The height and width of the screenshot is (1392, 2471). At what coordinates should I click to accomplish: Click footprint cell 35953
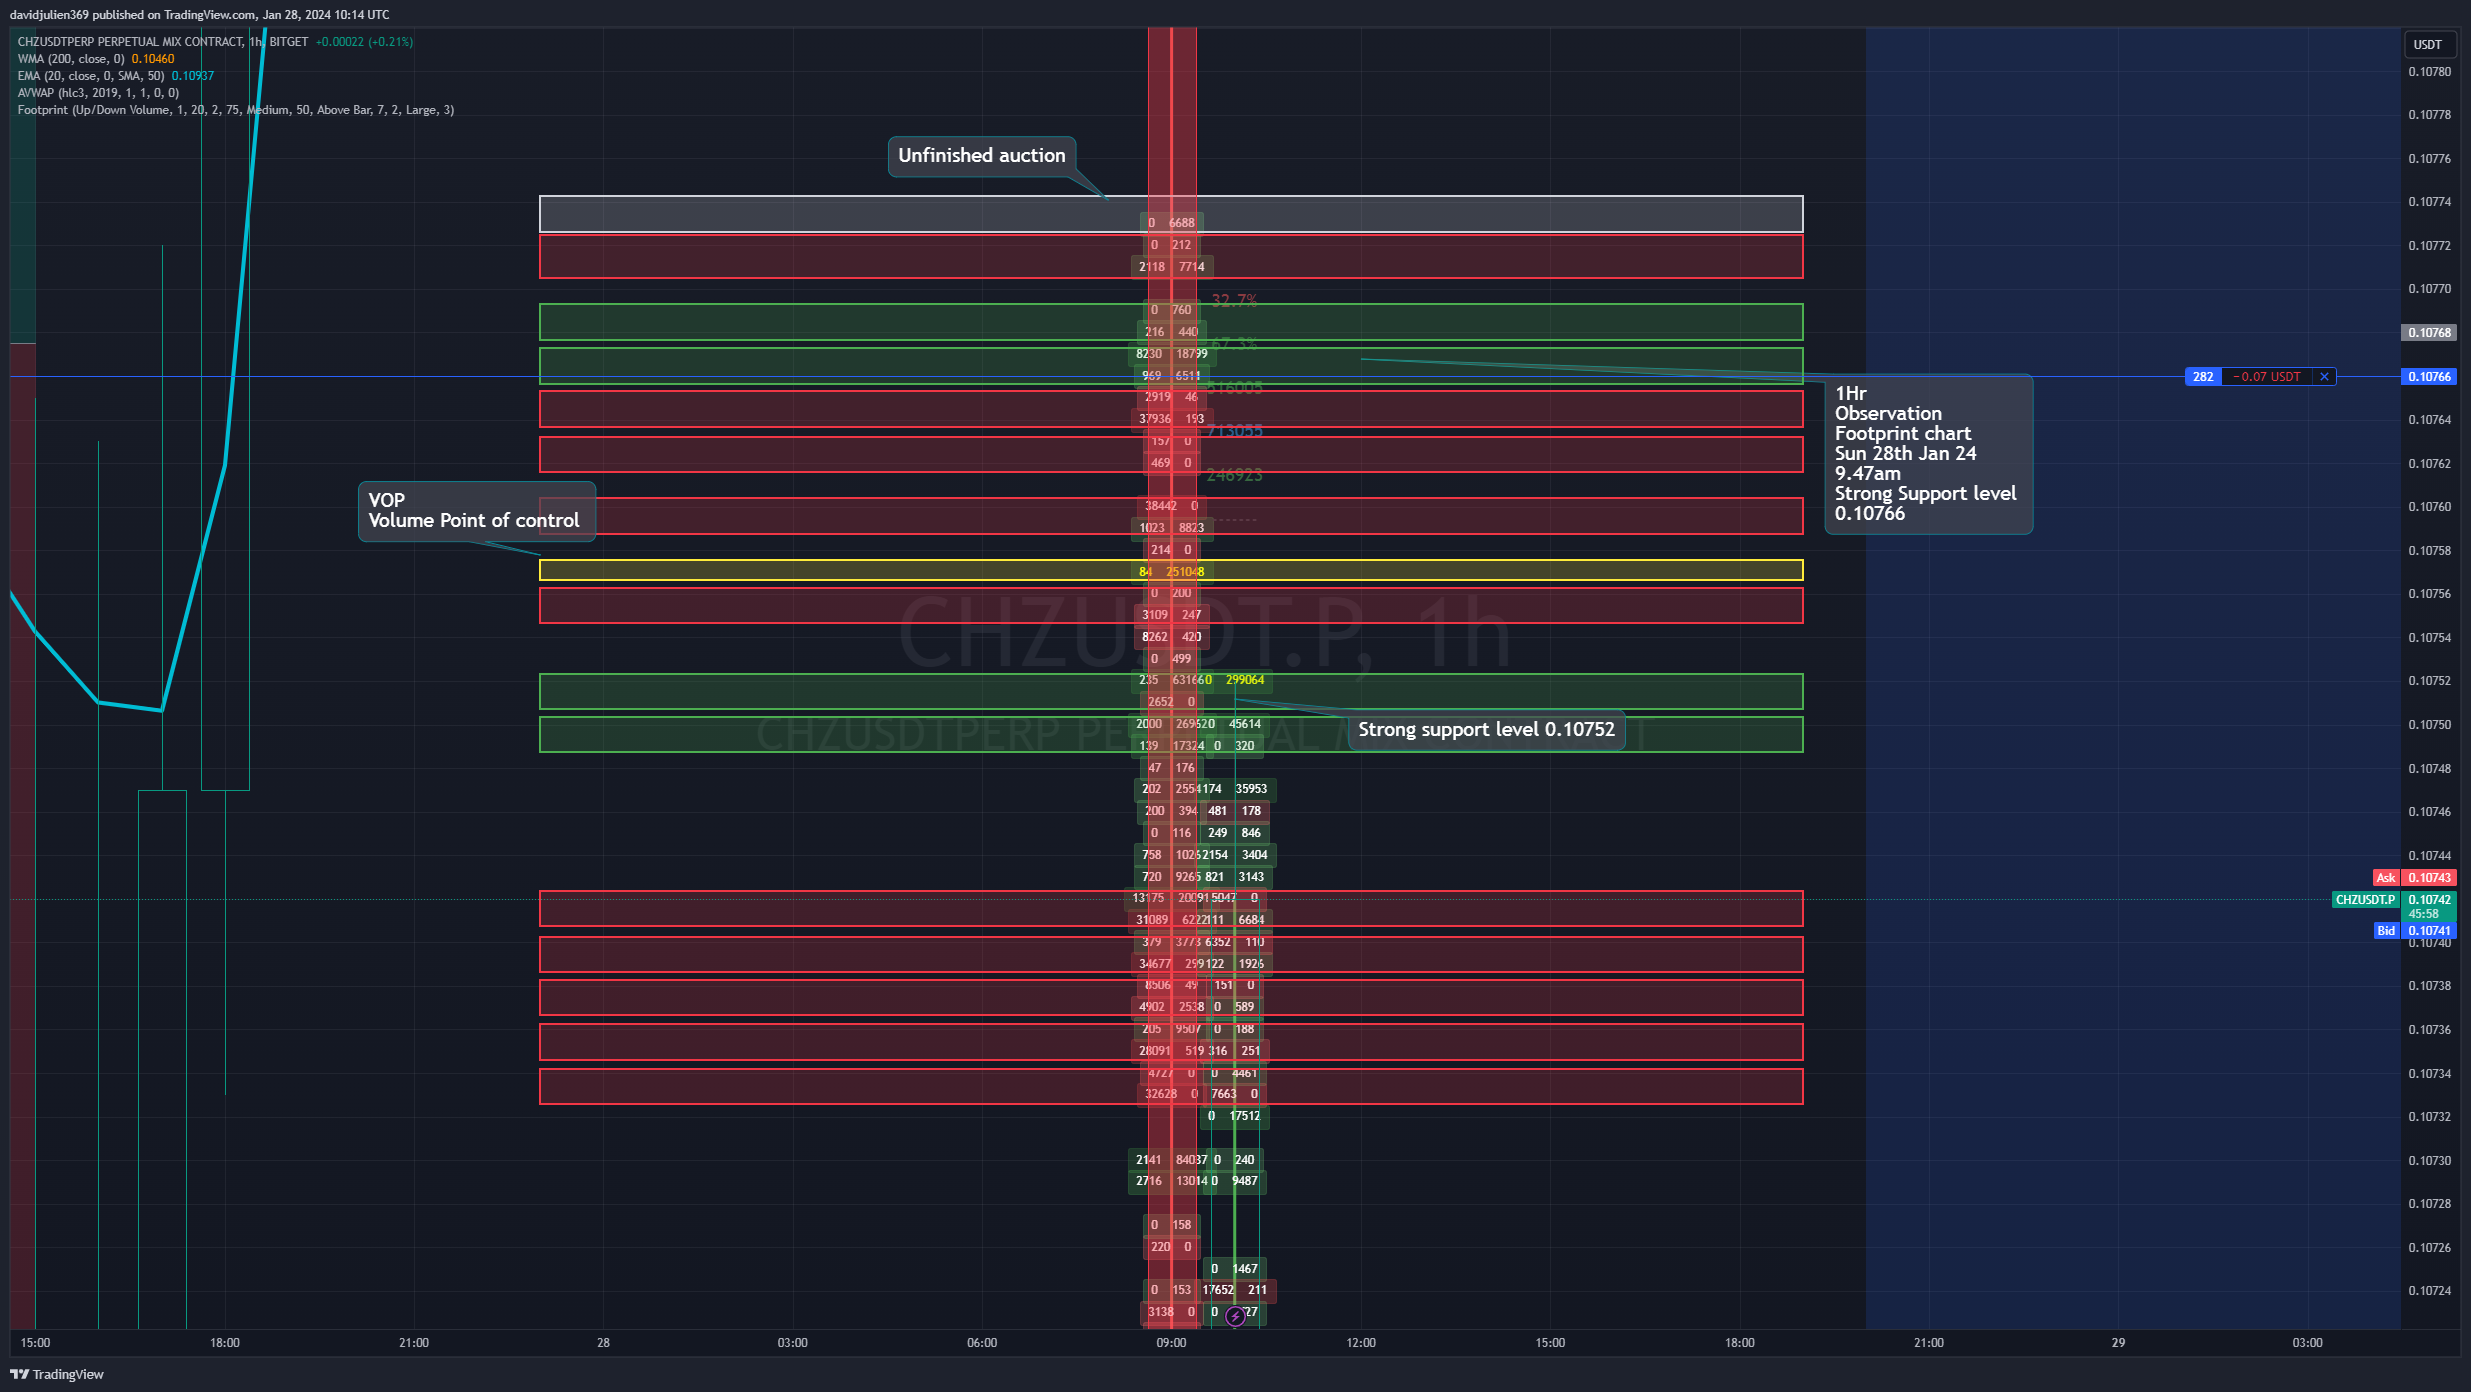(x=1251, y=789)
